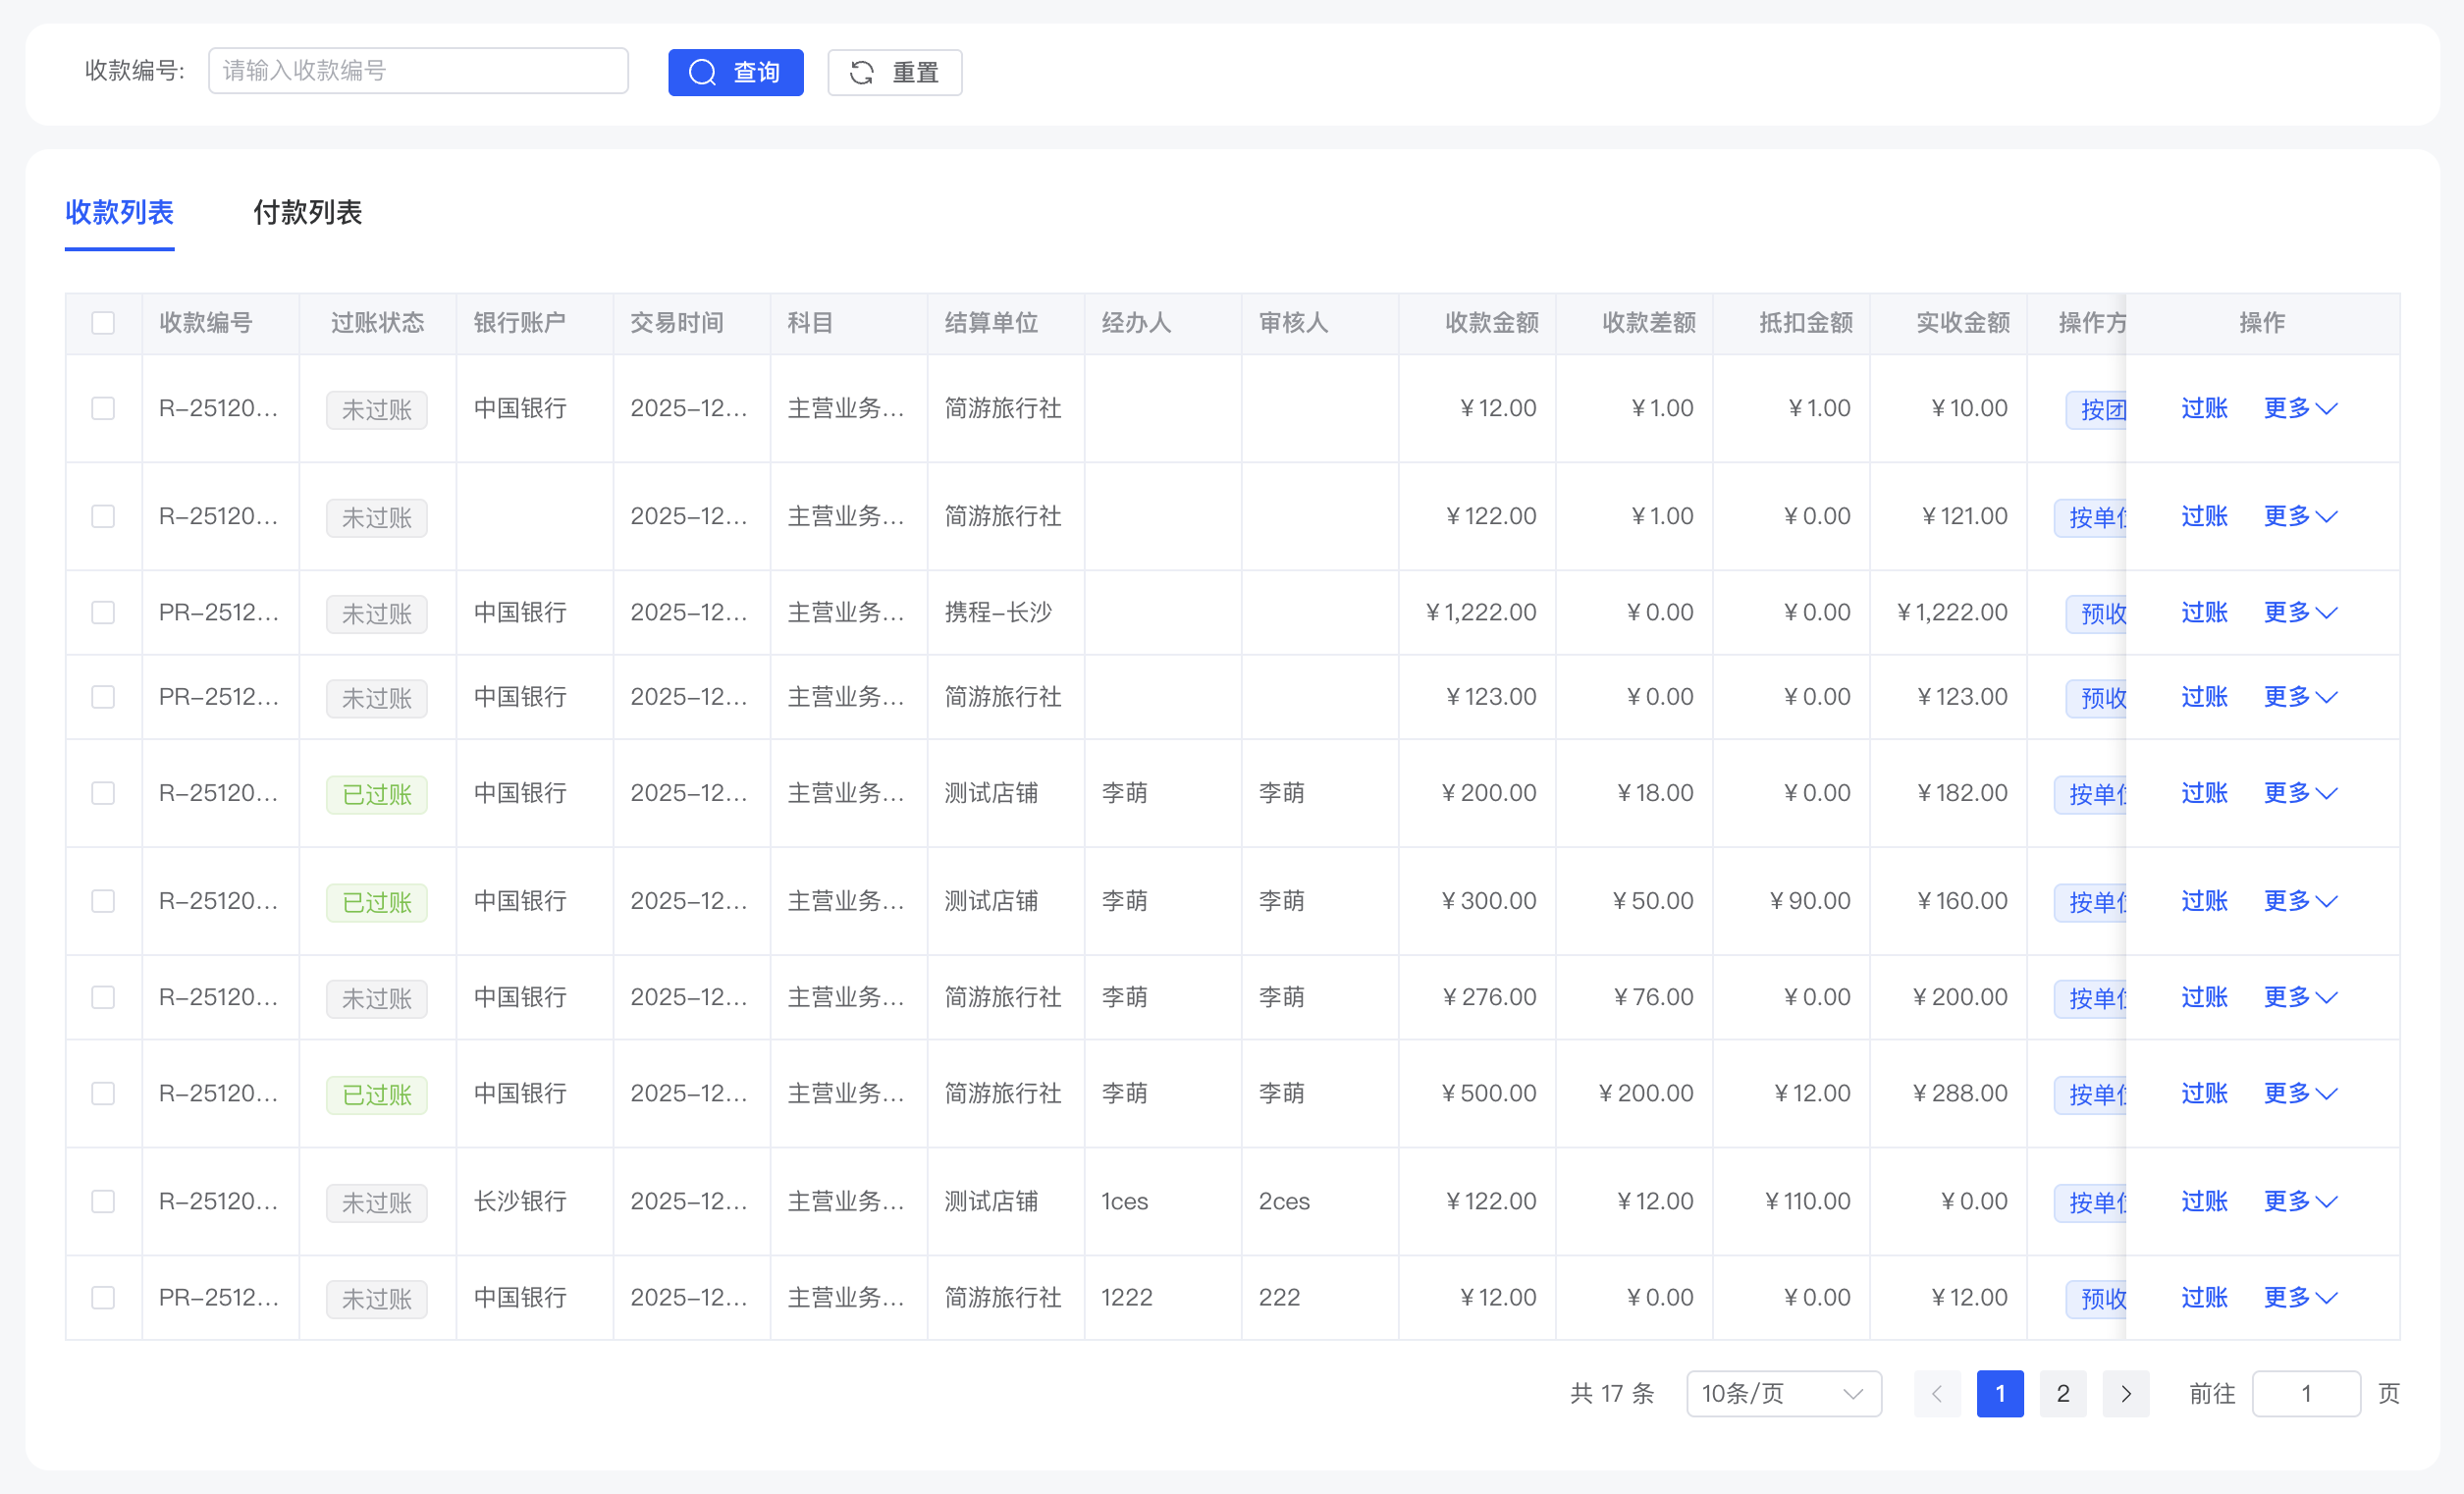Click the 重置 reset button
This screenshot has height=1494, width=2464.
click(x=894, y=72)
